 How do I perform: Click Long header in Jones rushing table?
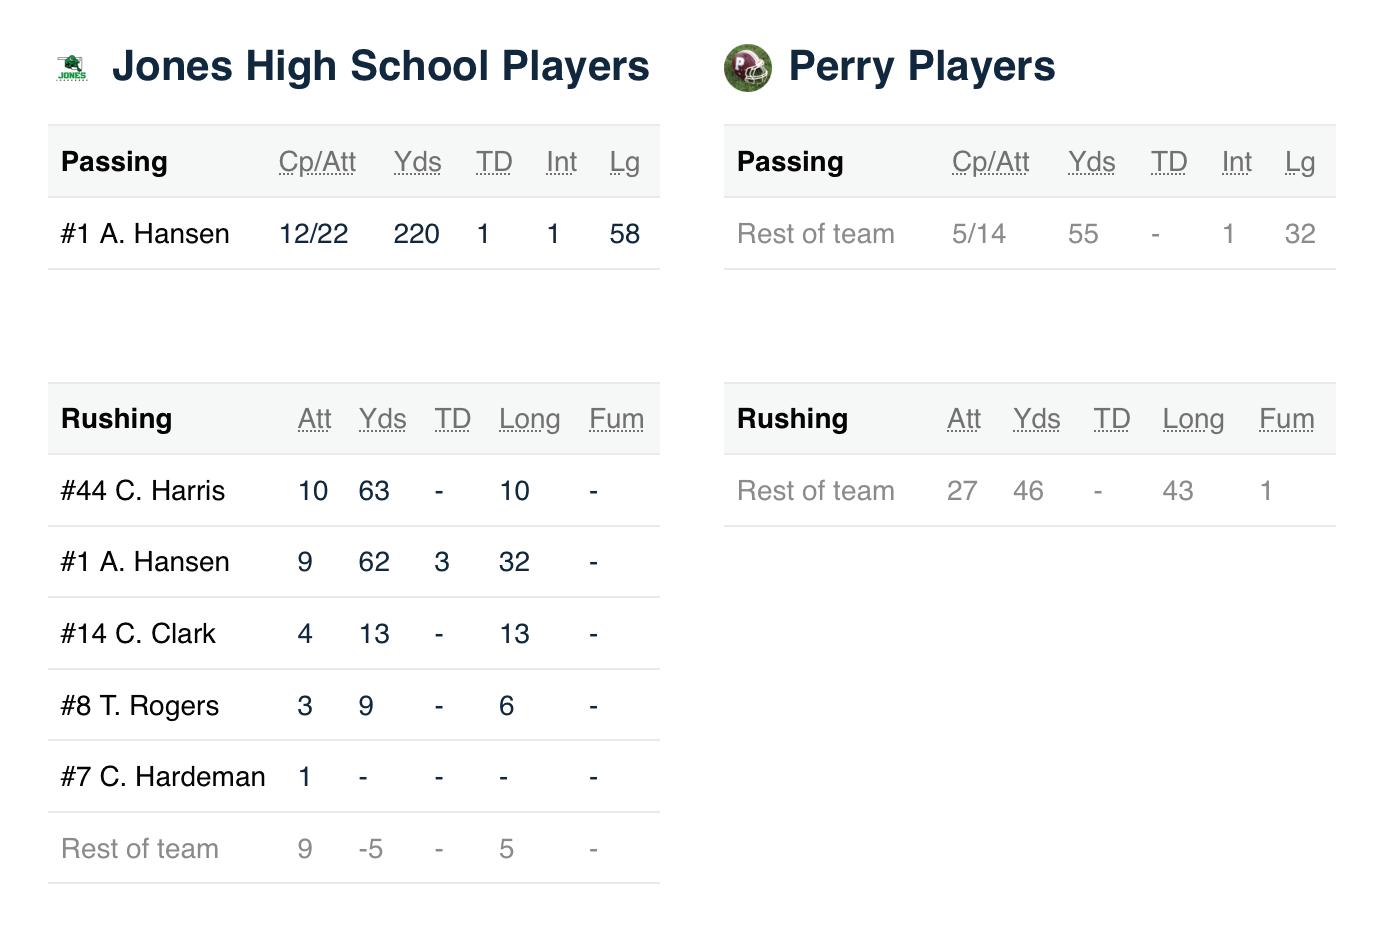point(529,419)
